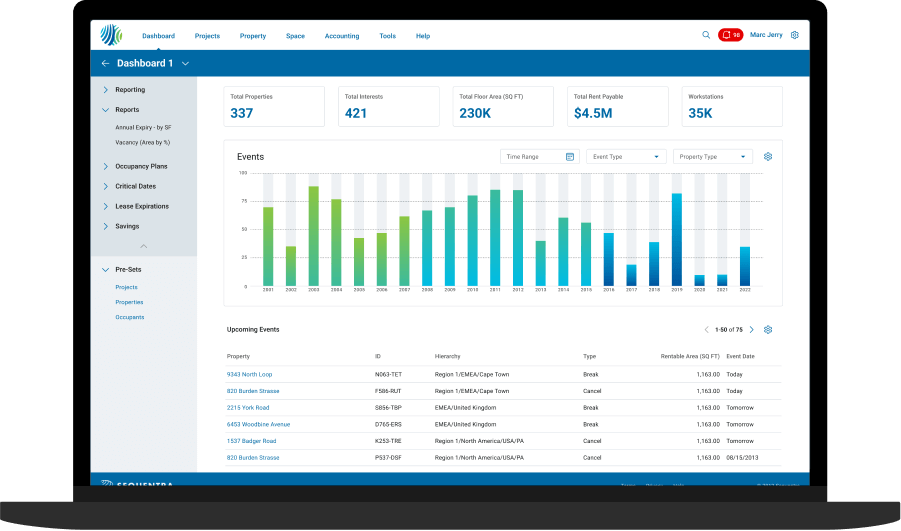Screen dimensions: 901x531
Task: Open 1537 Badger Road property link
Action: pos(252,441)
